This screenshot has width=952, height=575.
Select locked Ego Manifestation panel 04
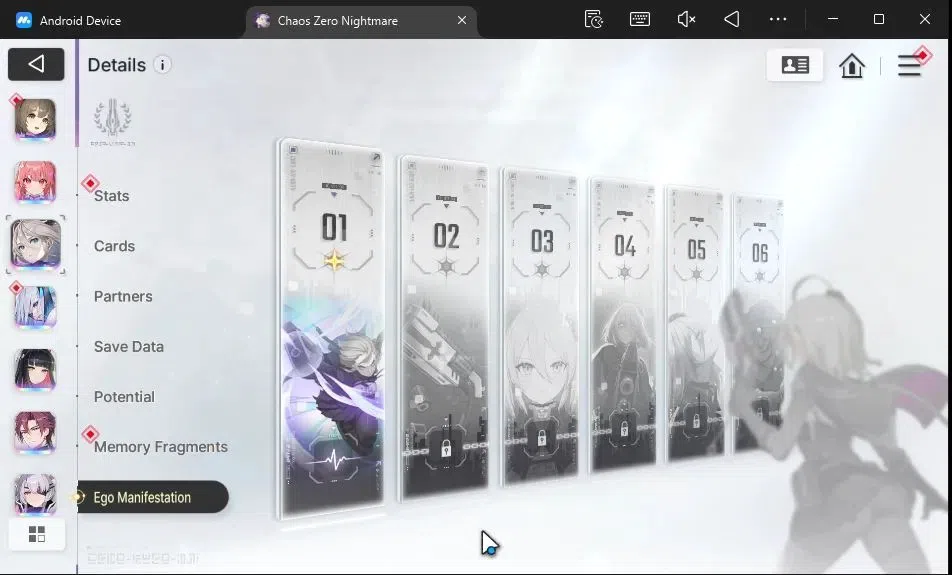(623, 325)
